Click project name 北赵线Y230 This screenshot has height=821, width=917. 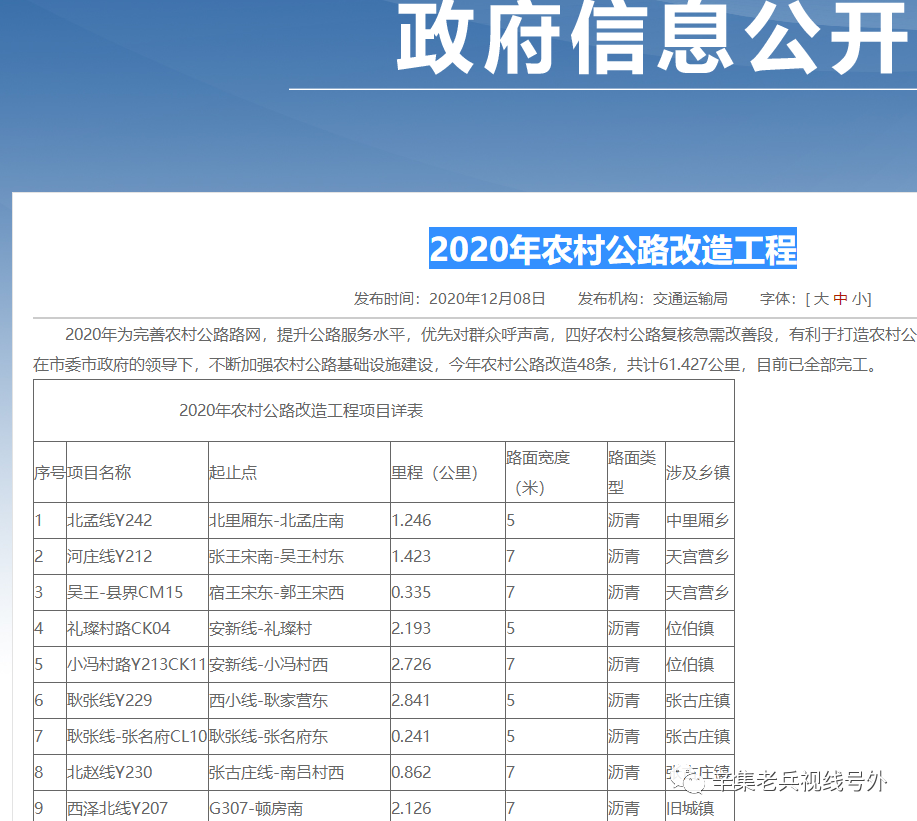(109, 772)
